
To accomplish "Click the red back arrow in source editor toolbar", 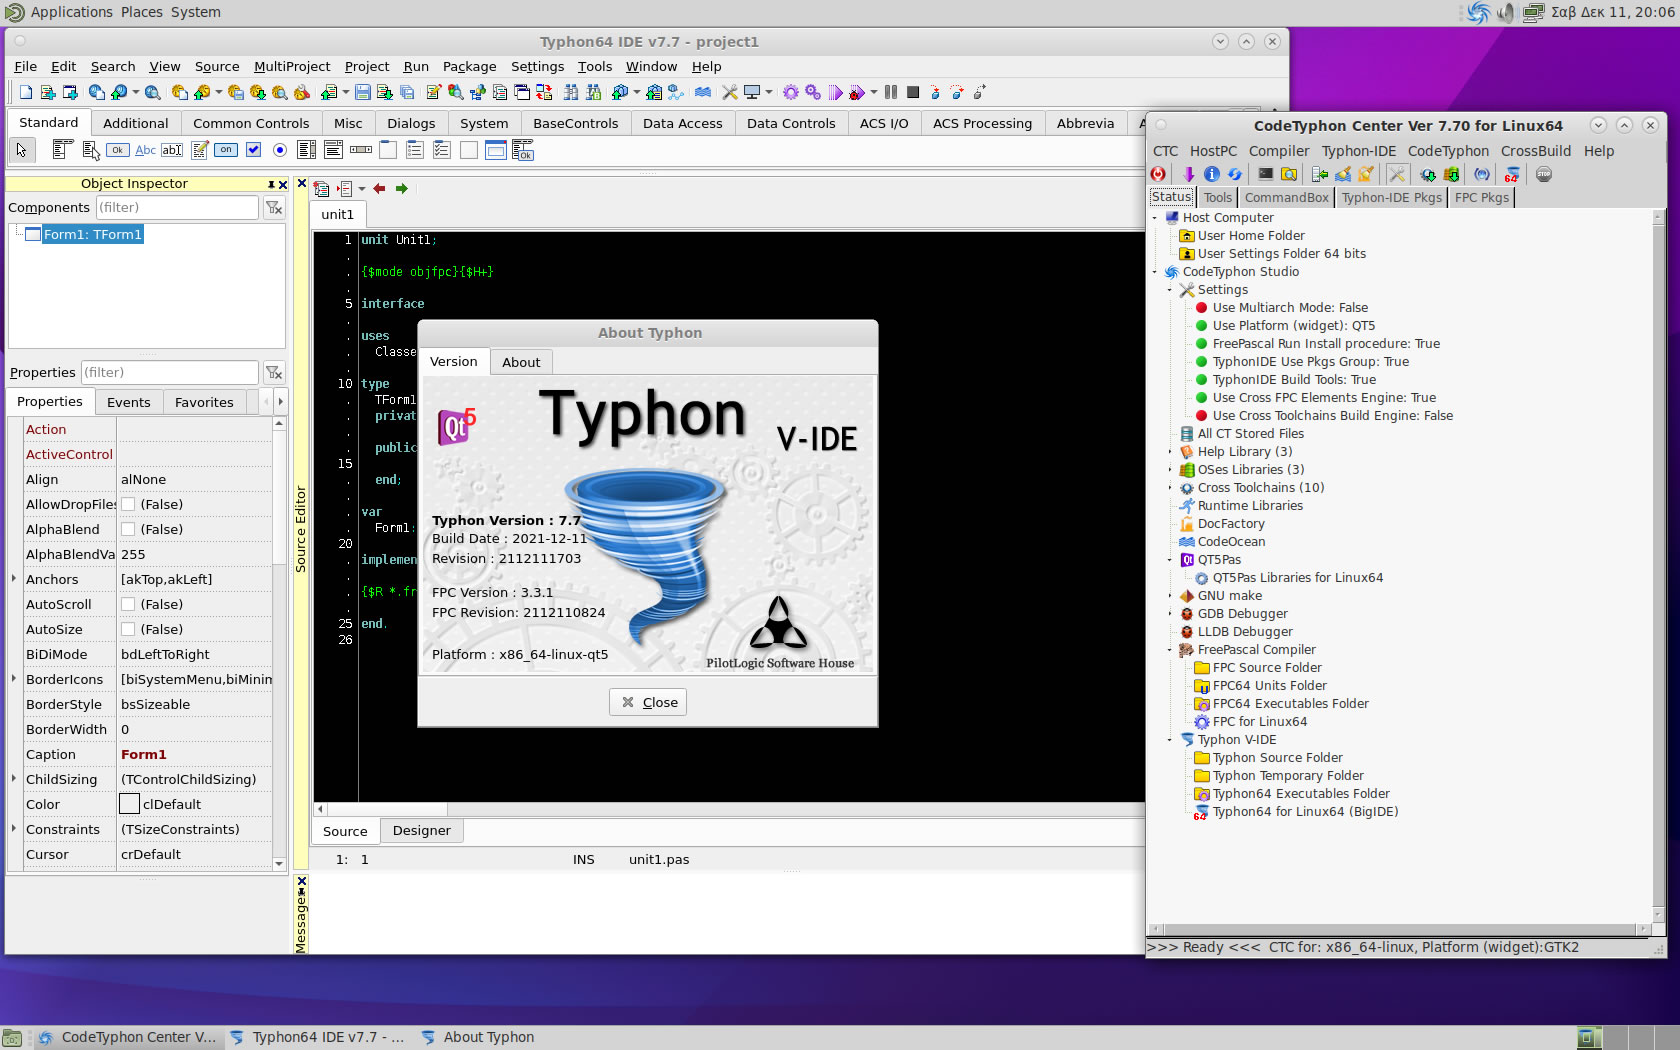I will click(x=379, y=188).
